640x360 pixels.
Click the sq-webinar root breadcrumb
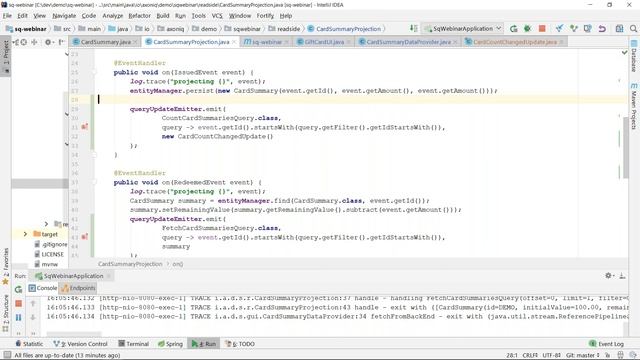(x=26, y=29)
